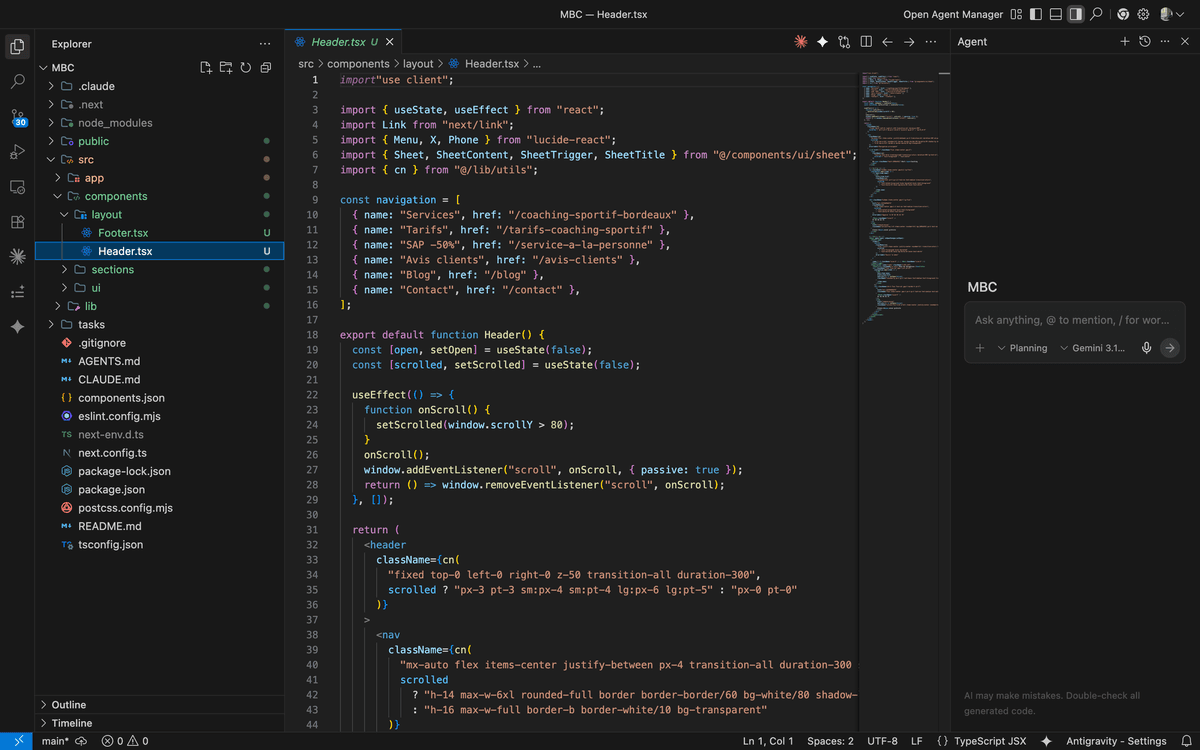Open the Source Control view with 30 badge
The image size is (1200, 750).
tap(17, 117)
